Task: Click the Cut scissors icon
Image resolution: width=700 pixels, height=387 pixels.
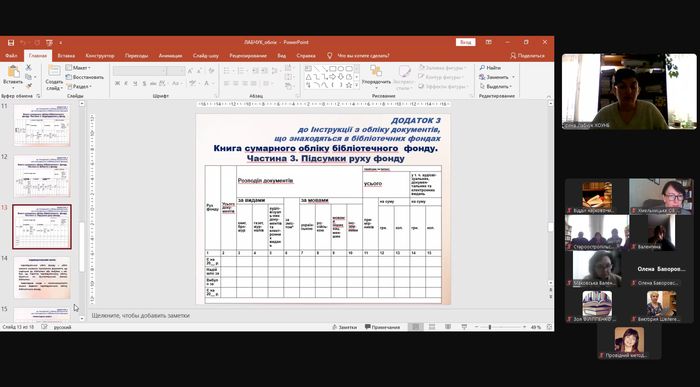Action: [29, 67]
